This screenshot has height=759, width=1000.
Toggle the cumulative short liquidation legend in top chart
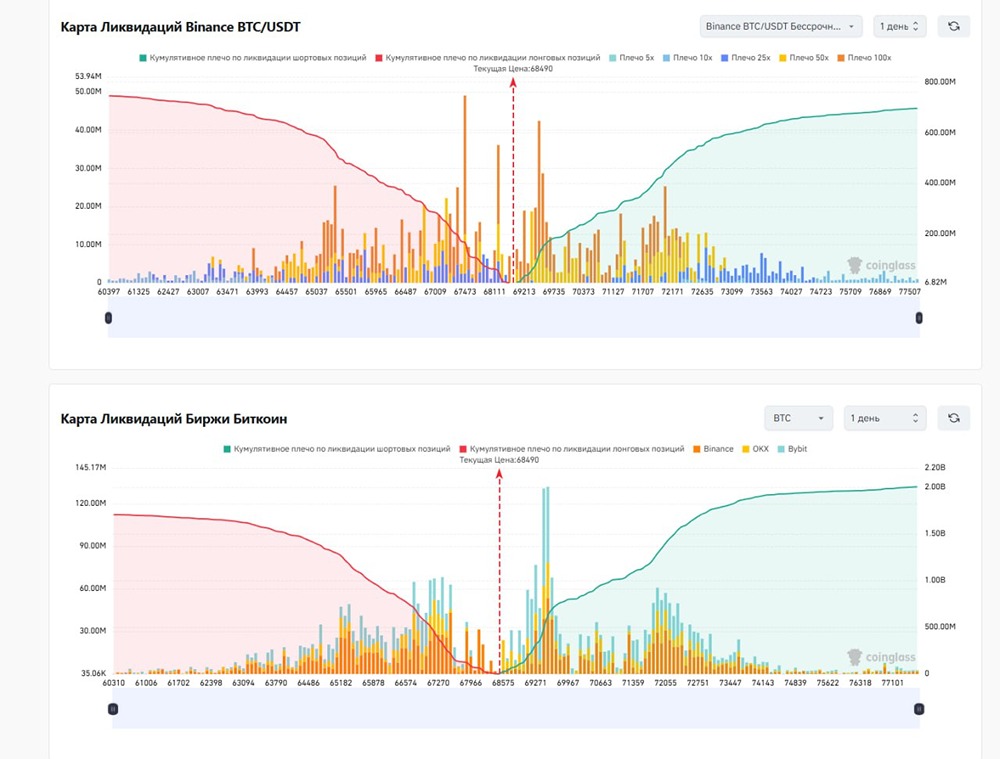tap(253, 57)
